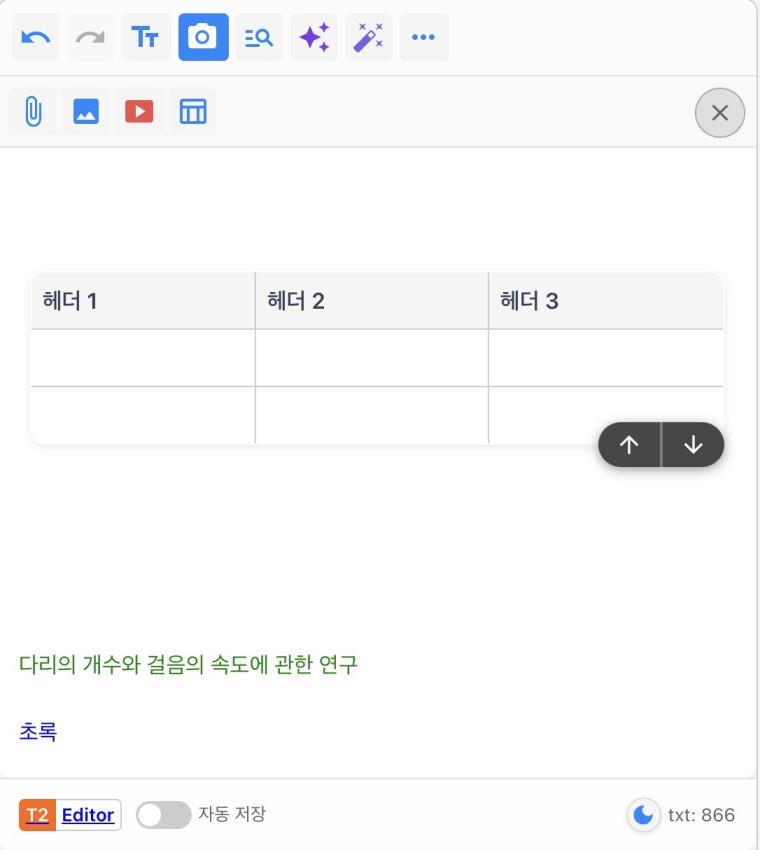Image resolution: width=760 pixels, height=850 pixels.
Task: Insert an image using the picture icon
Action: (86, 111)
